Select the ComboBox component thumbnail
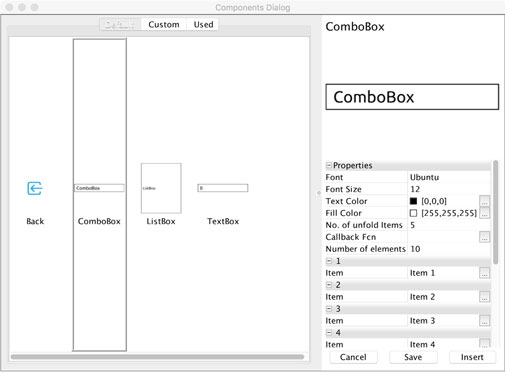The image size is (505, 372). click(x=99, y=188)
